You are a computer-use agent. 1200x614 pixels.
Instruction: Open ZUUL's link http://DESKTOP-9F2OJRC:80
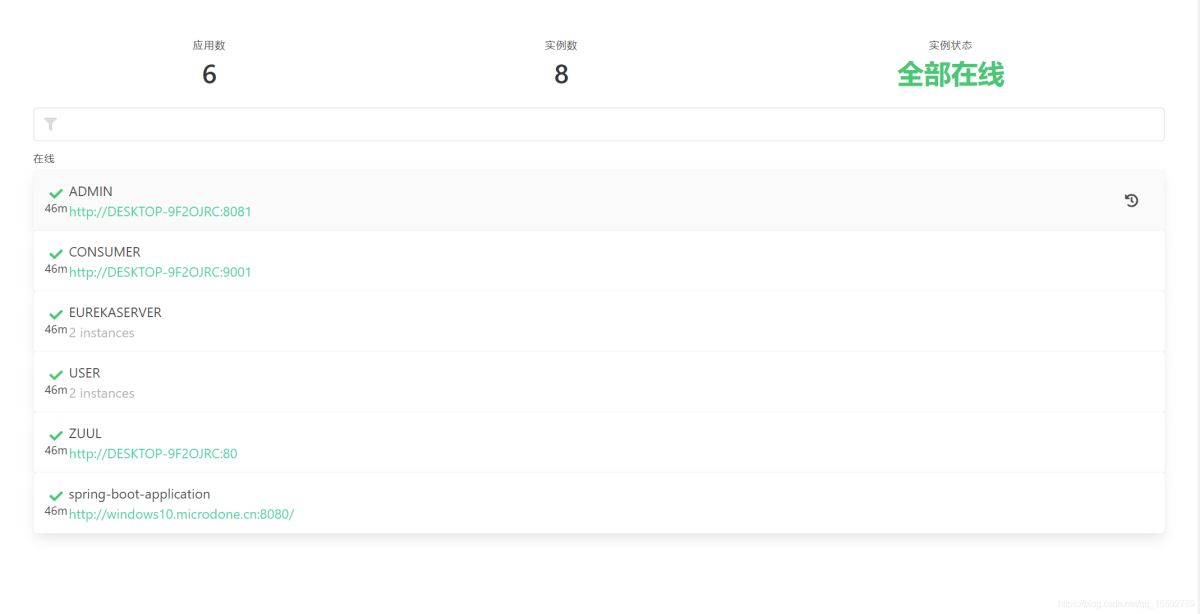153,454
